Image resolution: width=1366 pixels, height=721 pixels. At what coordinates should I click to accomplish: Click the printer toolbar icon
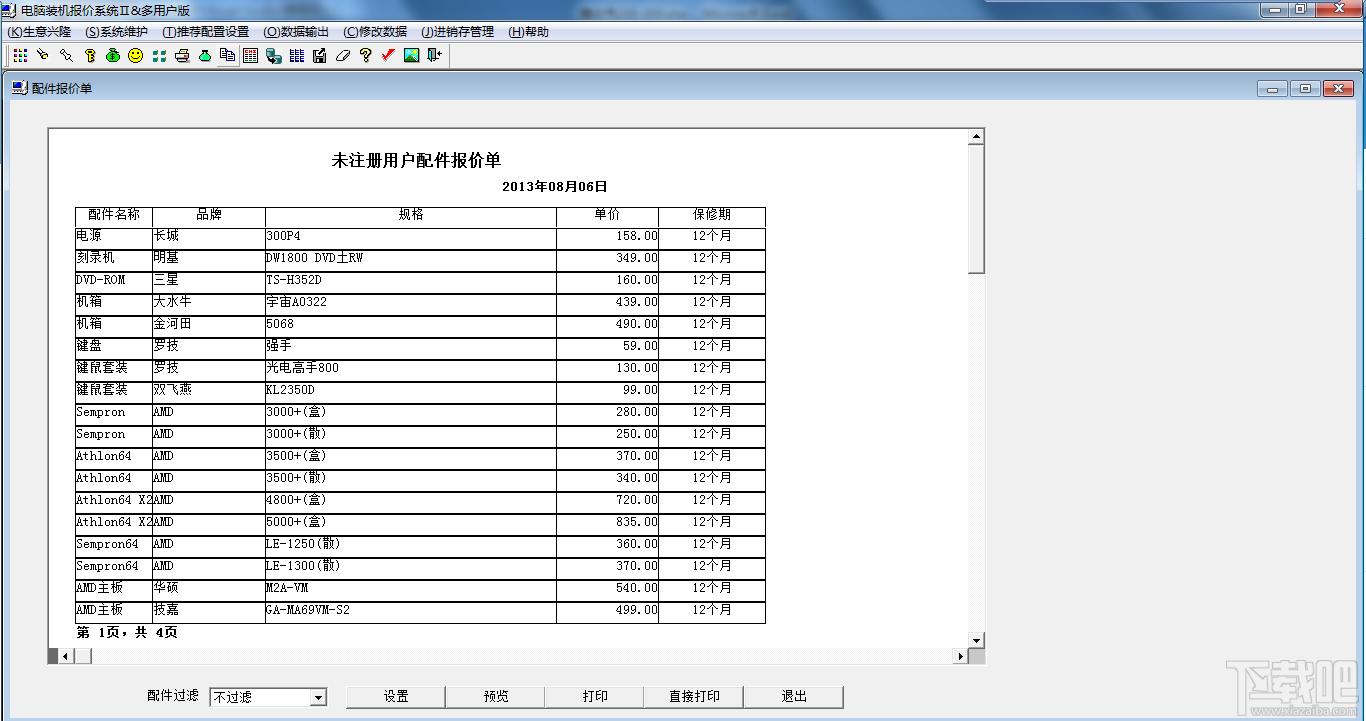(182, 56)
